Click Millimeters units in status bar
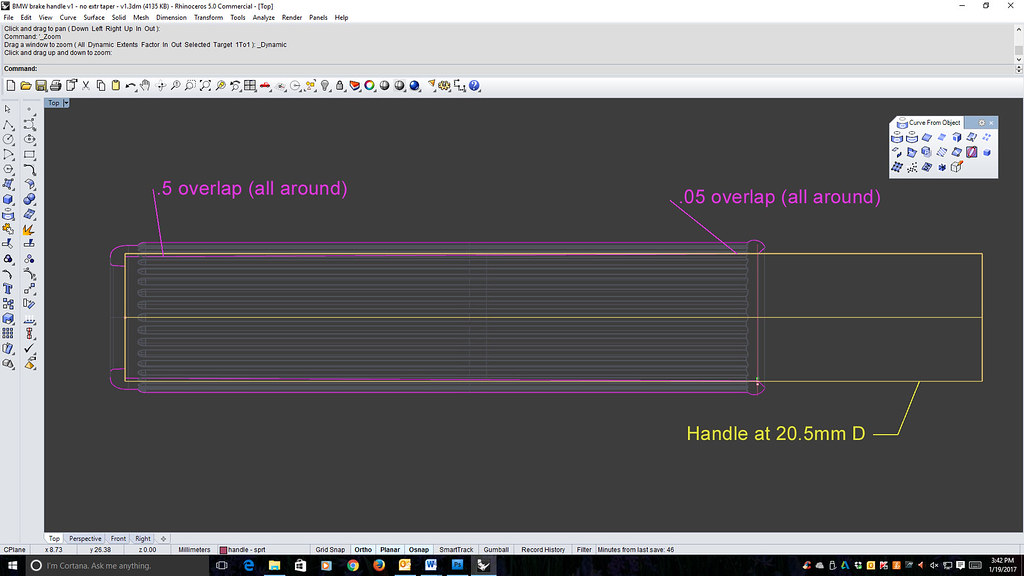This screenshot has width=1024, height=576. (194, 550)
